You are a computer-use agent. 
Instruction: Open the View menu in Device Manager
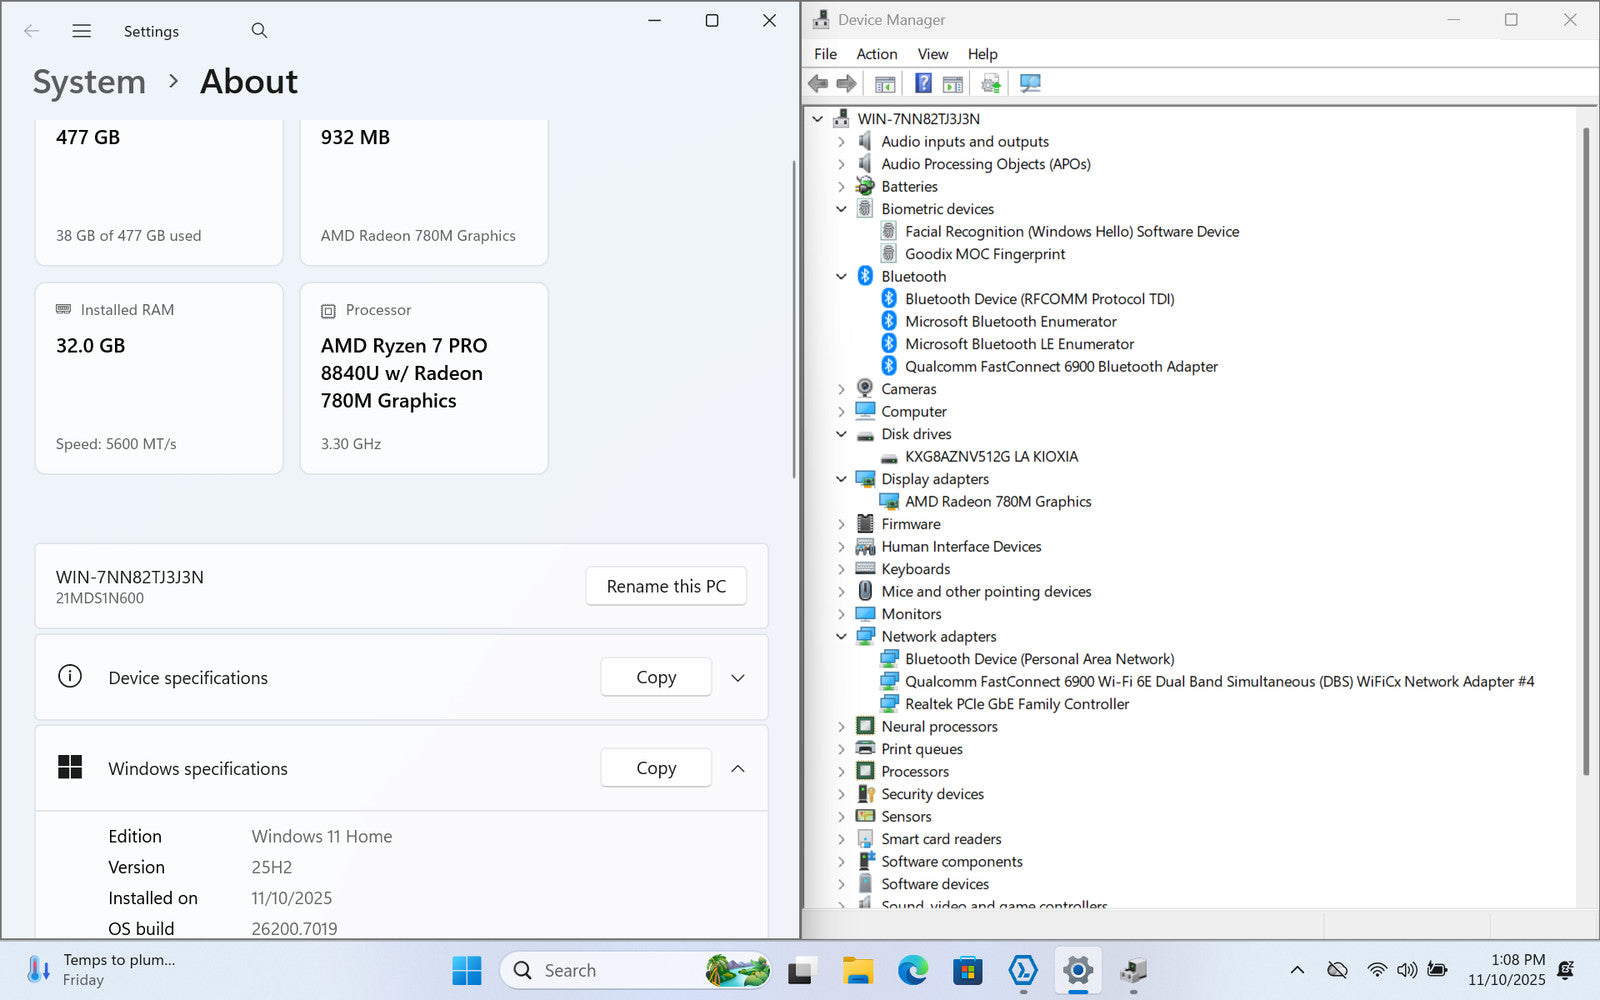932,54
